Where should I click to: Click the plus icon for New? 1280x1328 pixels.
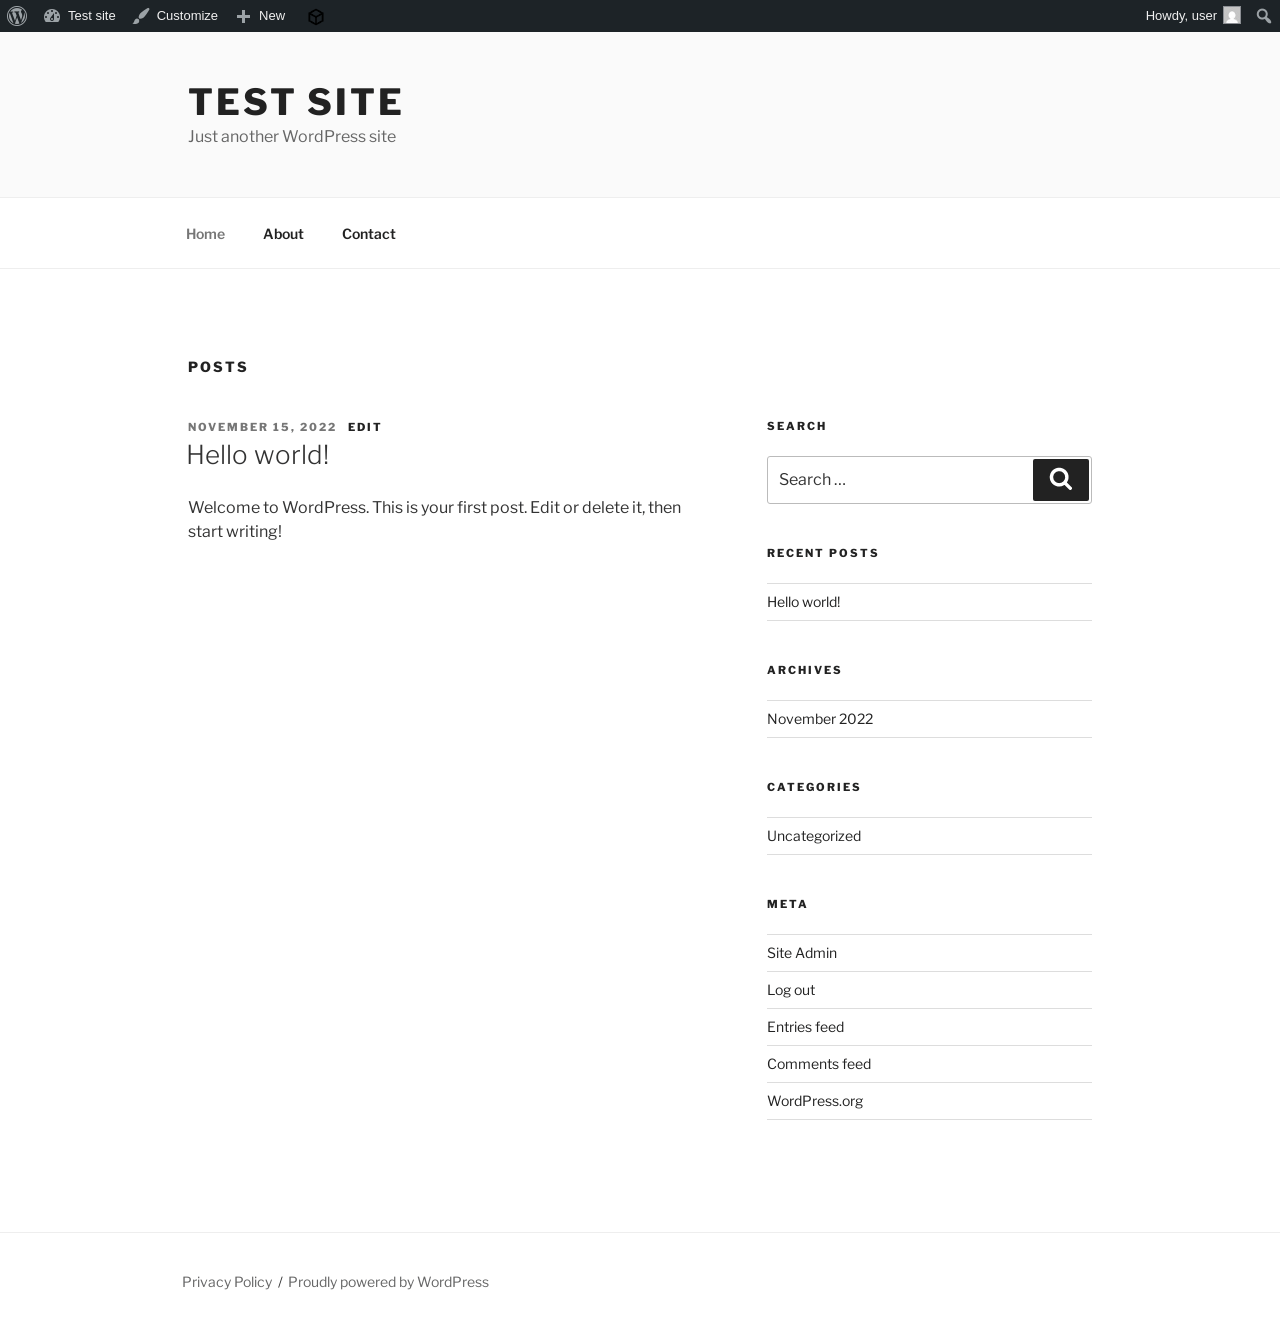pyautogui.click(x=243, y=16)
